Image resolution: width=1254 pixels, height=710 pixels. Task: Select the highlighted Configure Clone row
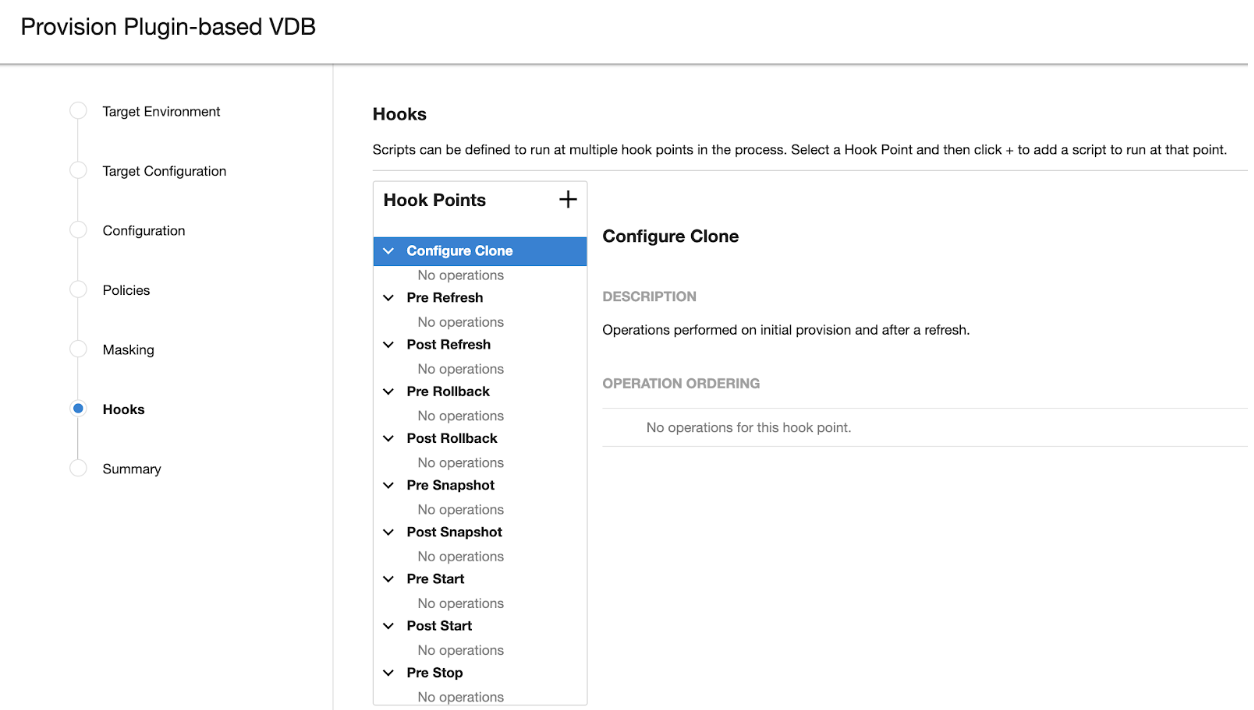pyautogui.click(x=480, y=251)
